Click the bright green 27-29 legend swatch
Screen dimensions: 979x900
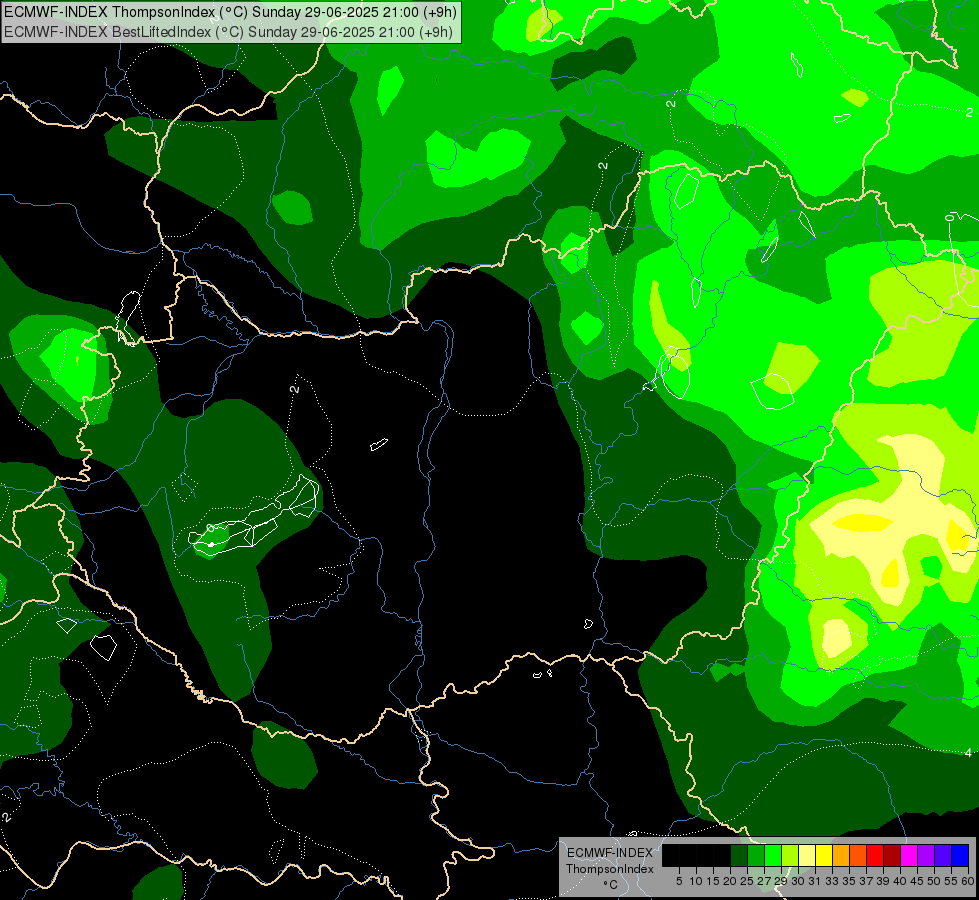[x=773, y=856]
